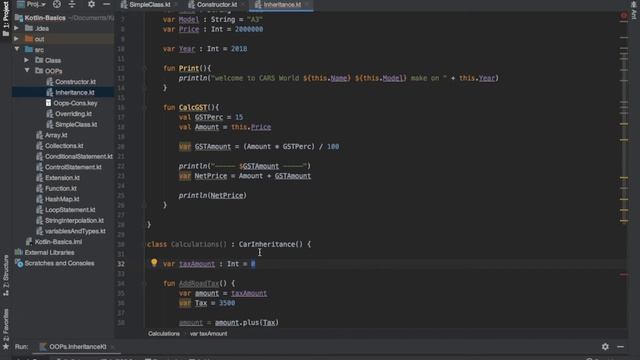Click the var taxAmount breadcrumb
The image size is (640, 360).
point(208,333)
